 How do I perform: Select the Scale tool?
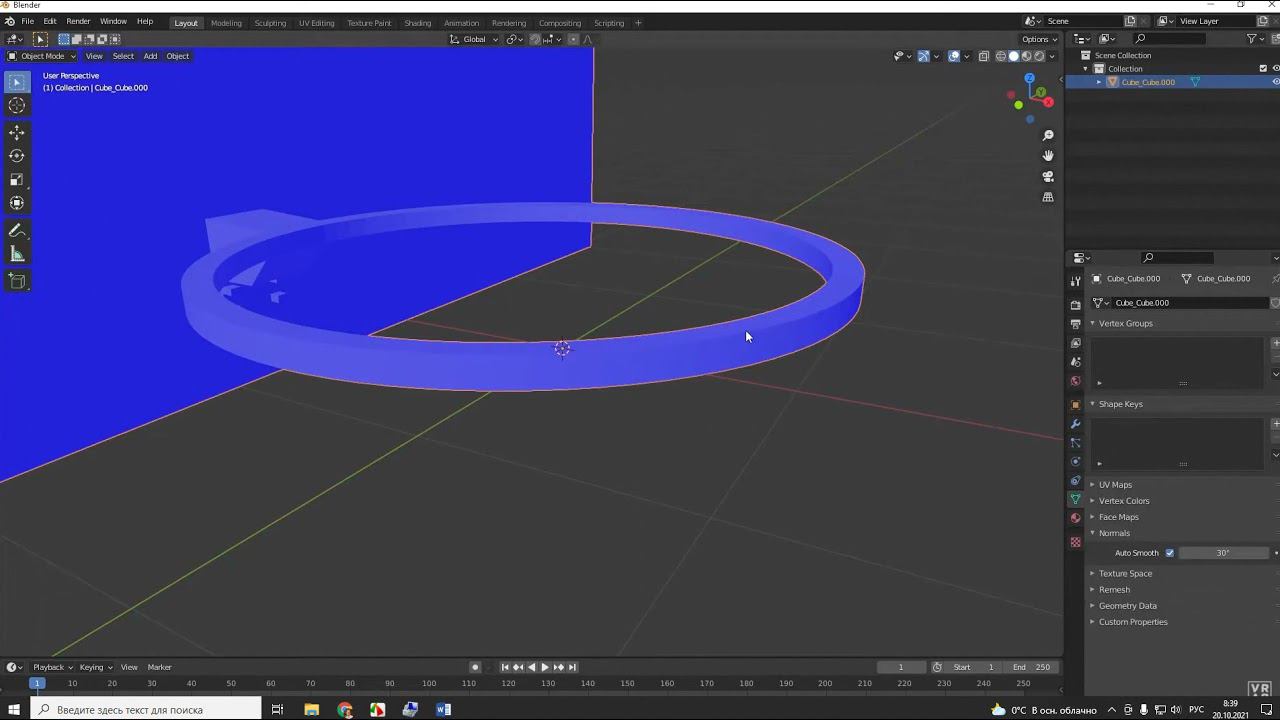(17, 180)
